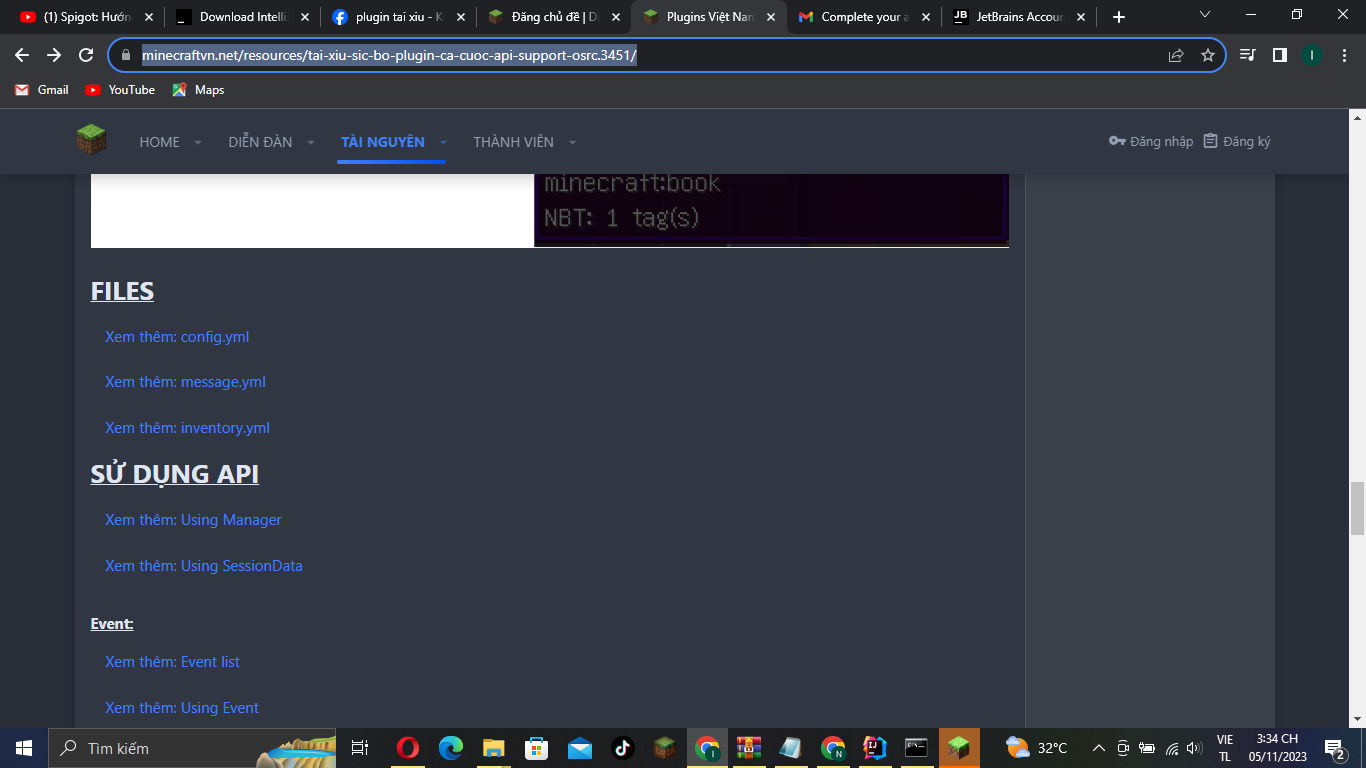Expand the HOME menu dropdown arrow

198,142
